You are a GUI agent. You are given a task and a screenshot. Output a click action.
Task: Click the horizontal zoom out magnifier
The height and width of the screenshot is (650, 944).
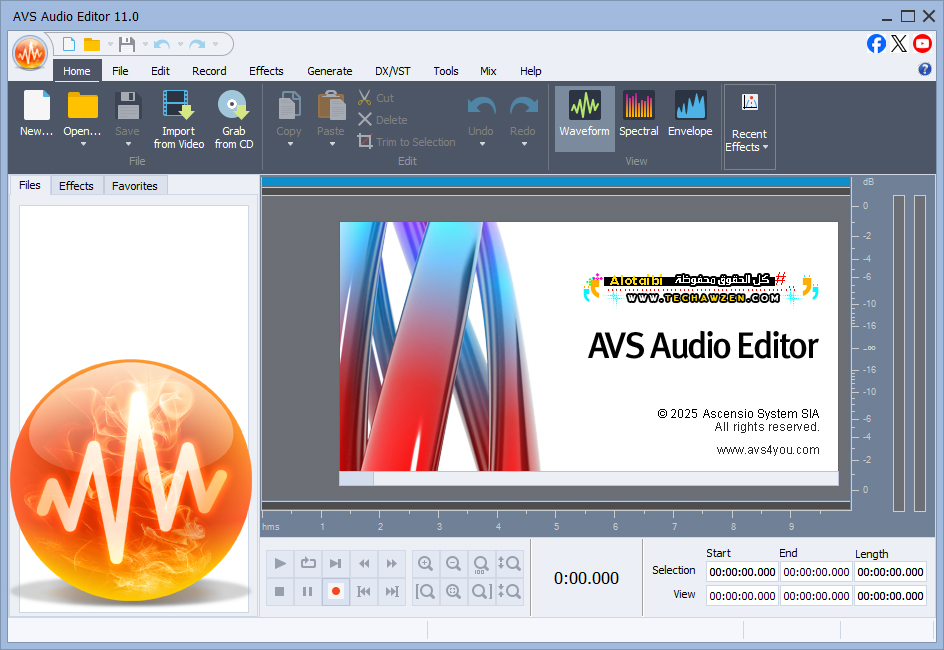(453, 563)
